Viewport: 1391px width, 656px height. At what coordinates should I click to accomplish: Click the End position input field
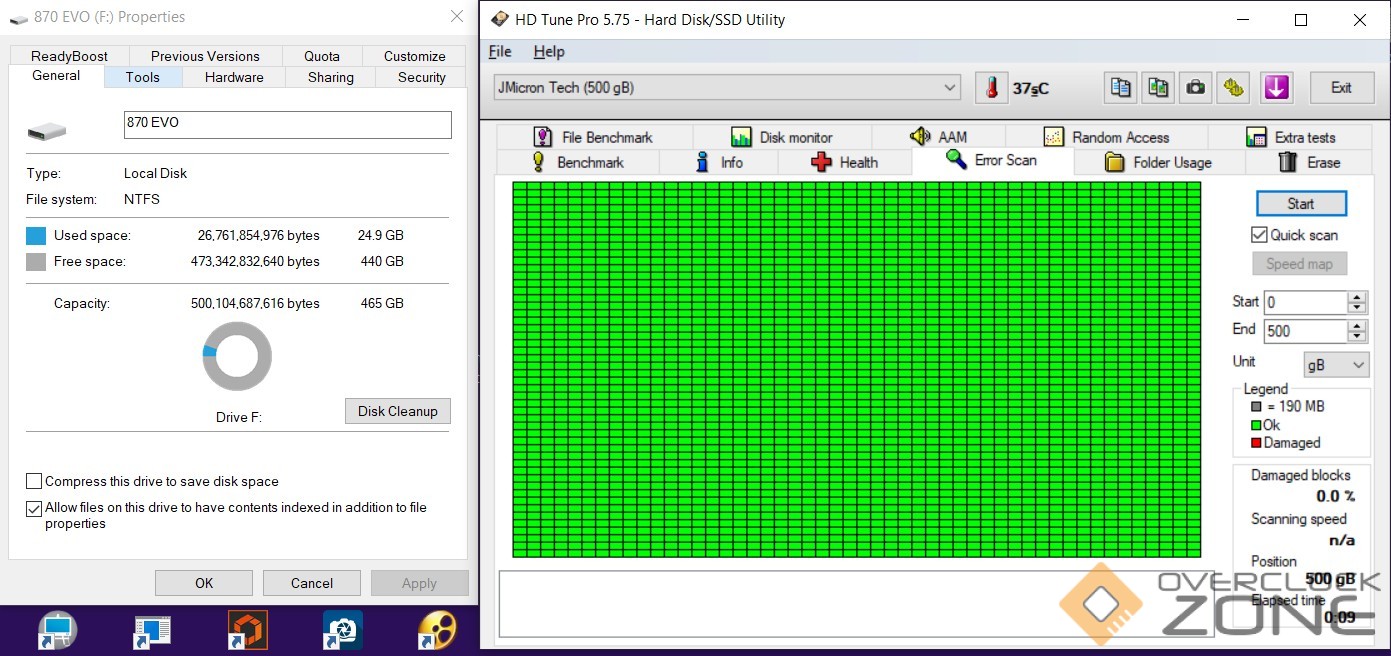click(x=1306, y=331)
